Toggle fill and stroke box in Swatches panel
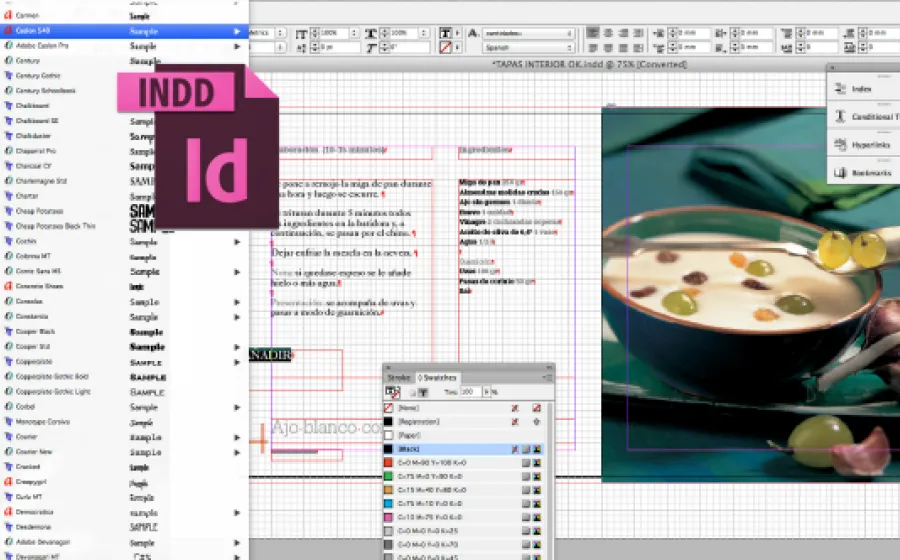 point(393,392)
